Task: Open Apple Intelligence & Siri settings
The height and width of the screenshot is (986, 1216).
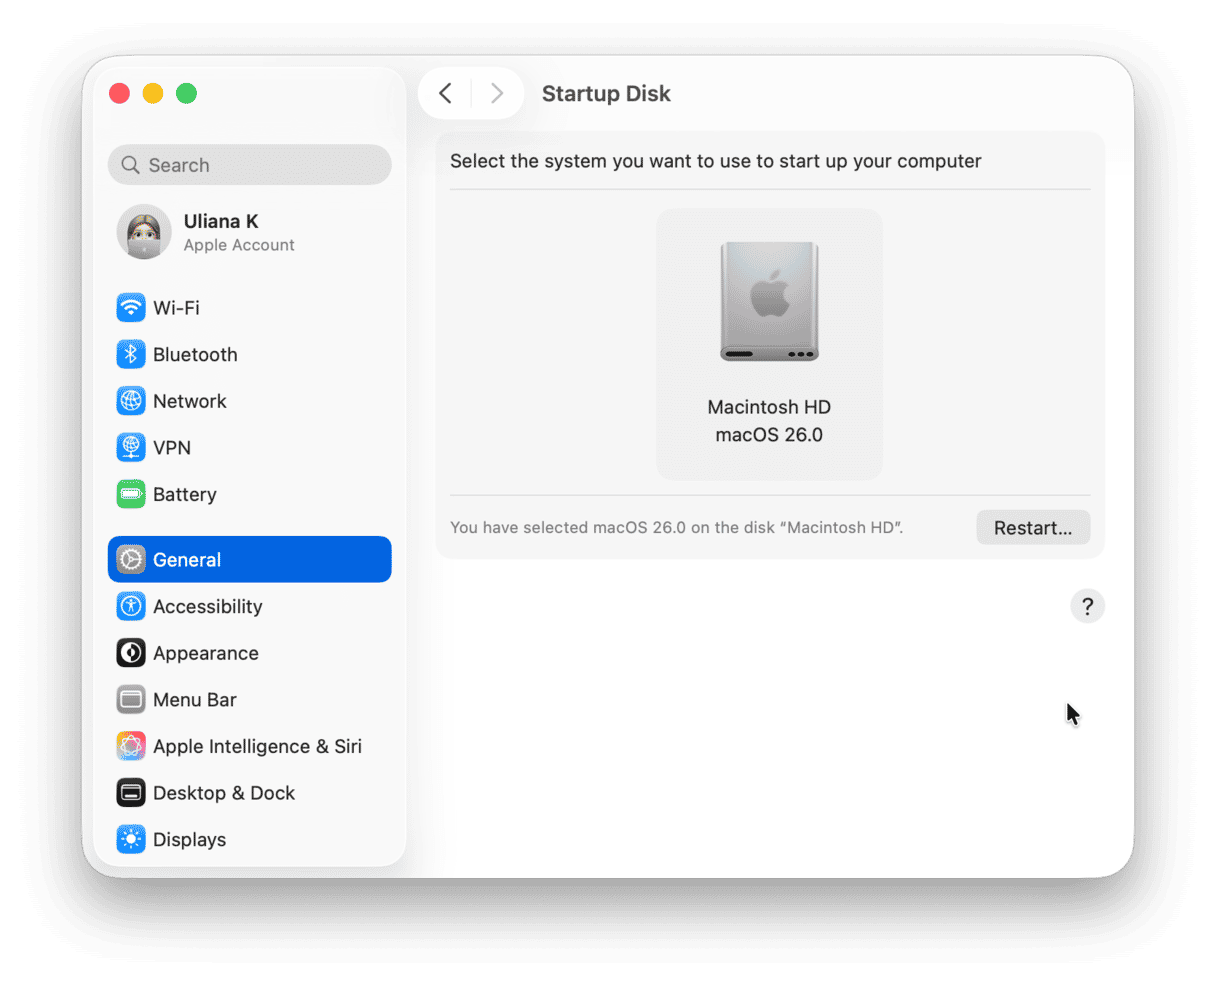Action: click(x=250, y=746)
